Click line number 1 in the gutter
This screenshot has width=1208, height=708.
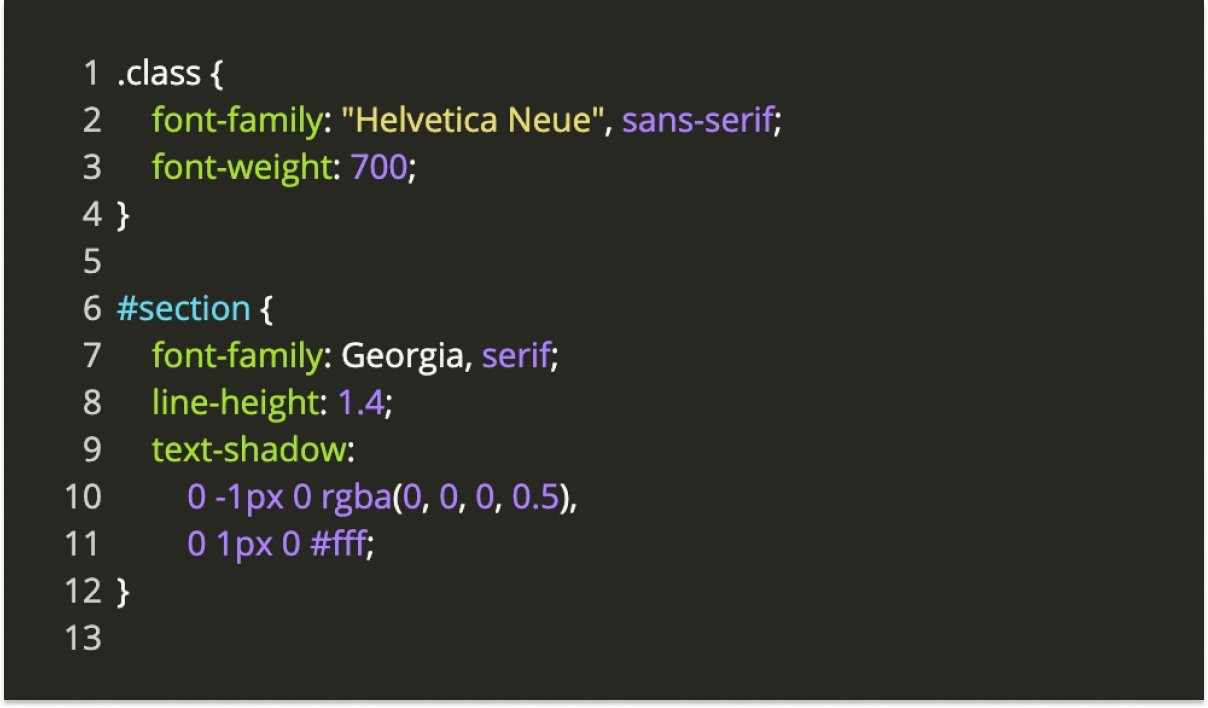(x=91, y=74)
